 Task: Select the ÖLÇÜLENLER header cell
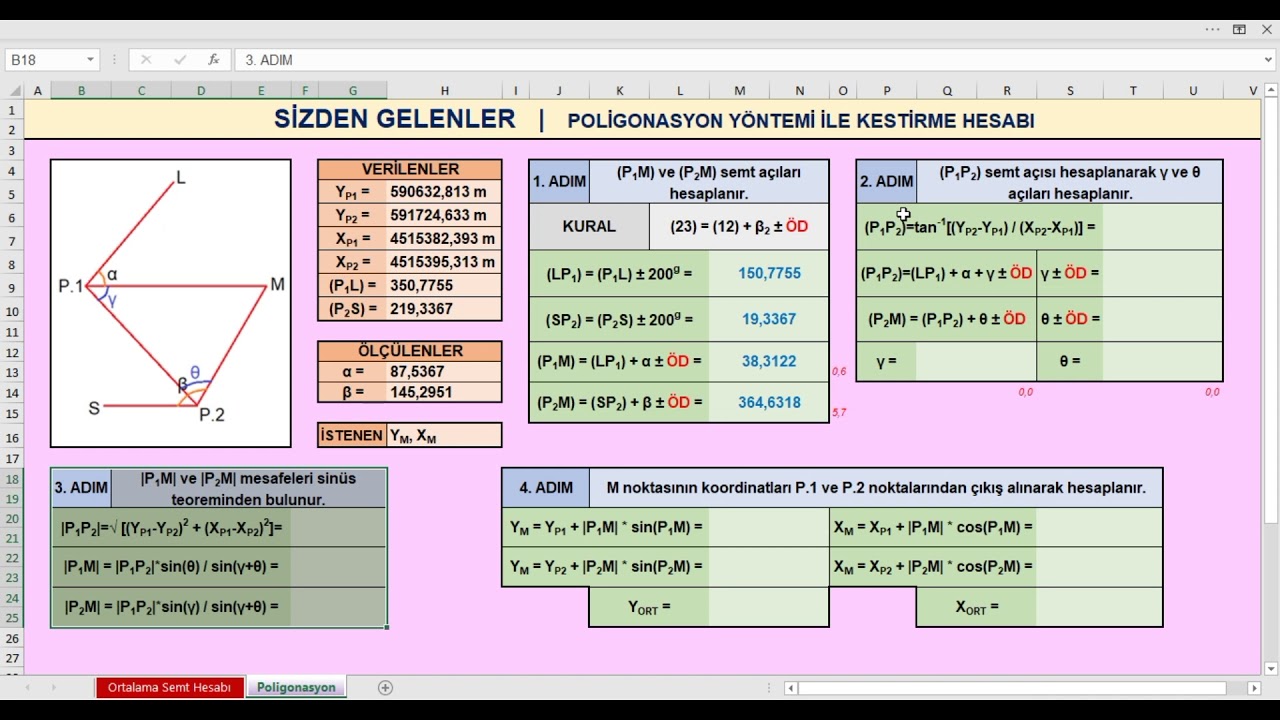[410, 351]
